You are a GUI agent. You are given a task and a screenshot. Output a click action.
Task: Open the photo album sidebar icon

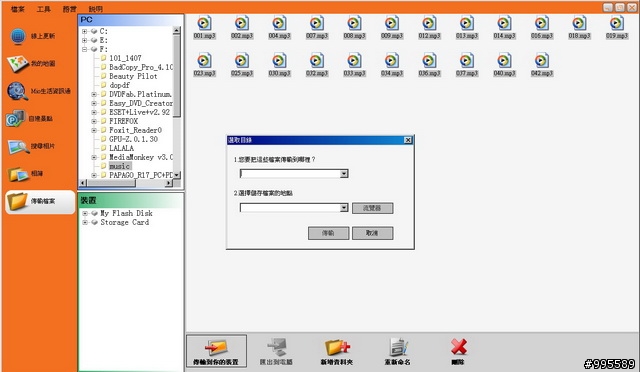click(18, 174)
